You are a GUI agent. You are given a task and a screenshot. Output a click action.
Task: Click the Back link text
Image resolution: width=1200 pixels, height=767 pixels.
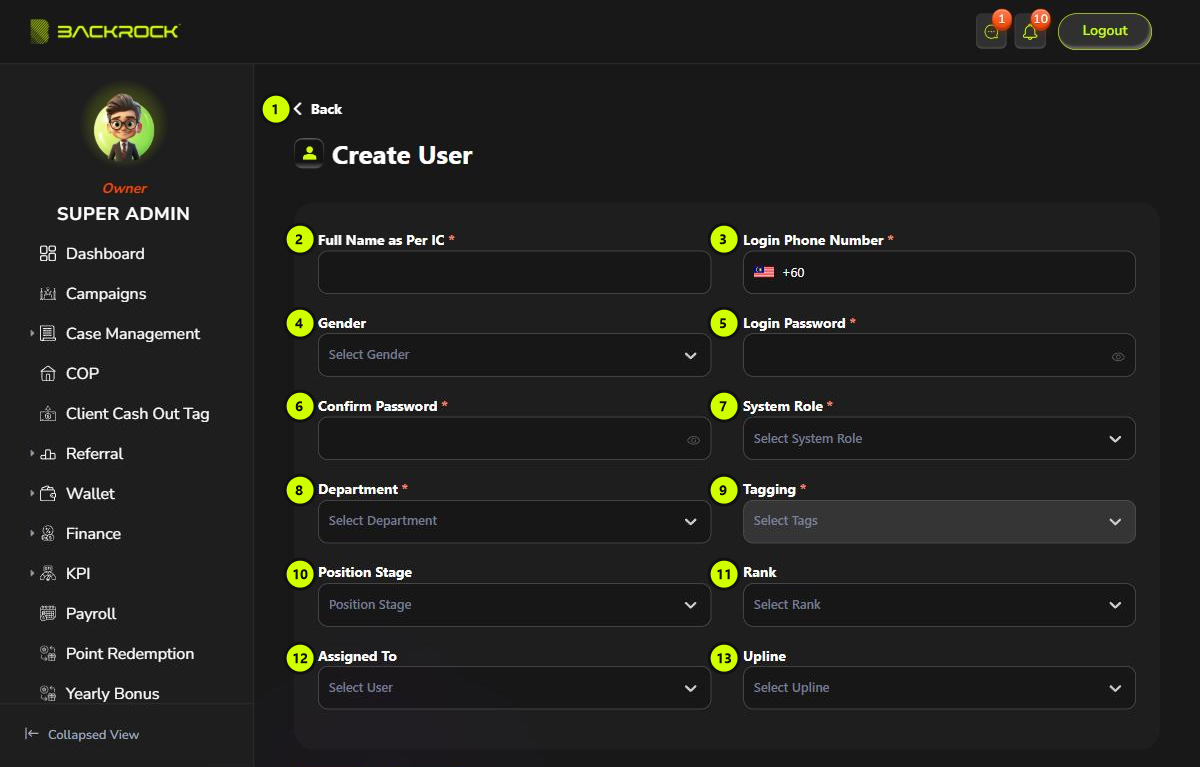click(x=326, y=109)
